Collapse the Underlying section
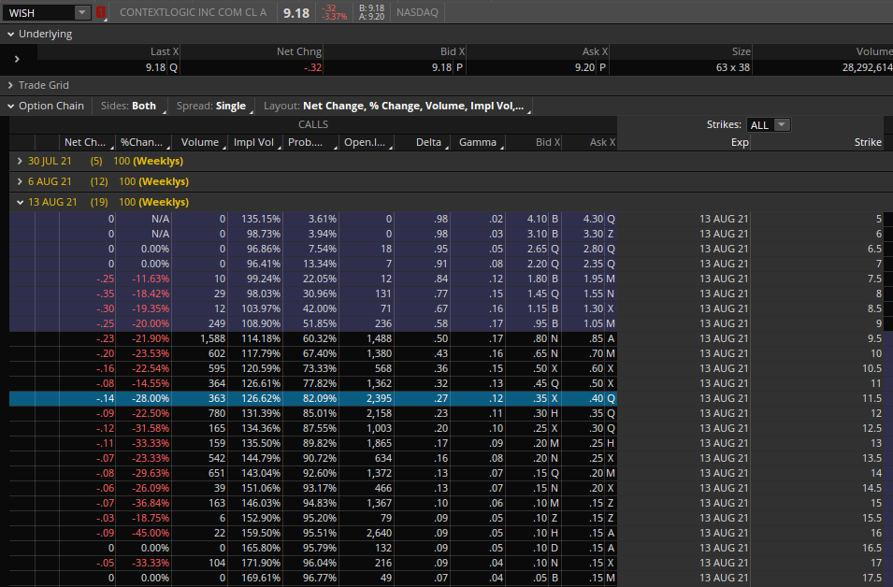Viewport: 893px width, 587px height. pos(10,34)
